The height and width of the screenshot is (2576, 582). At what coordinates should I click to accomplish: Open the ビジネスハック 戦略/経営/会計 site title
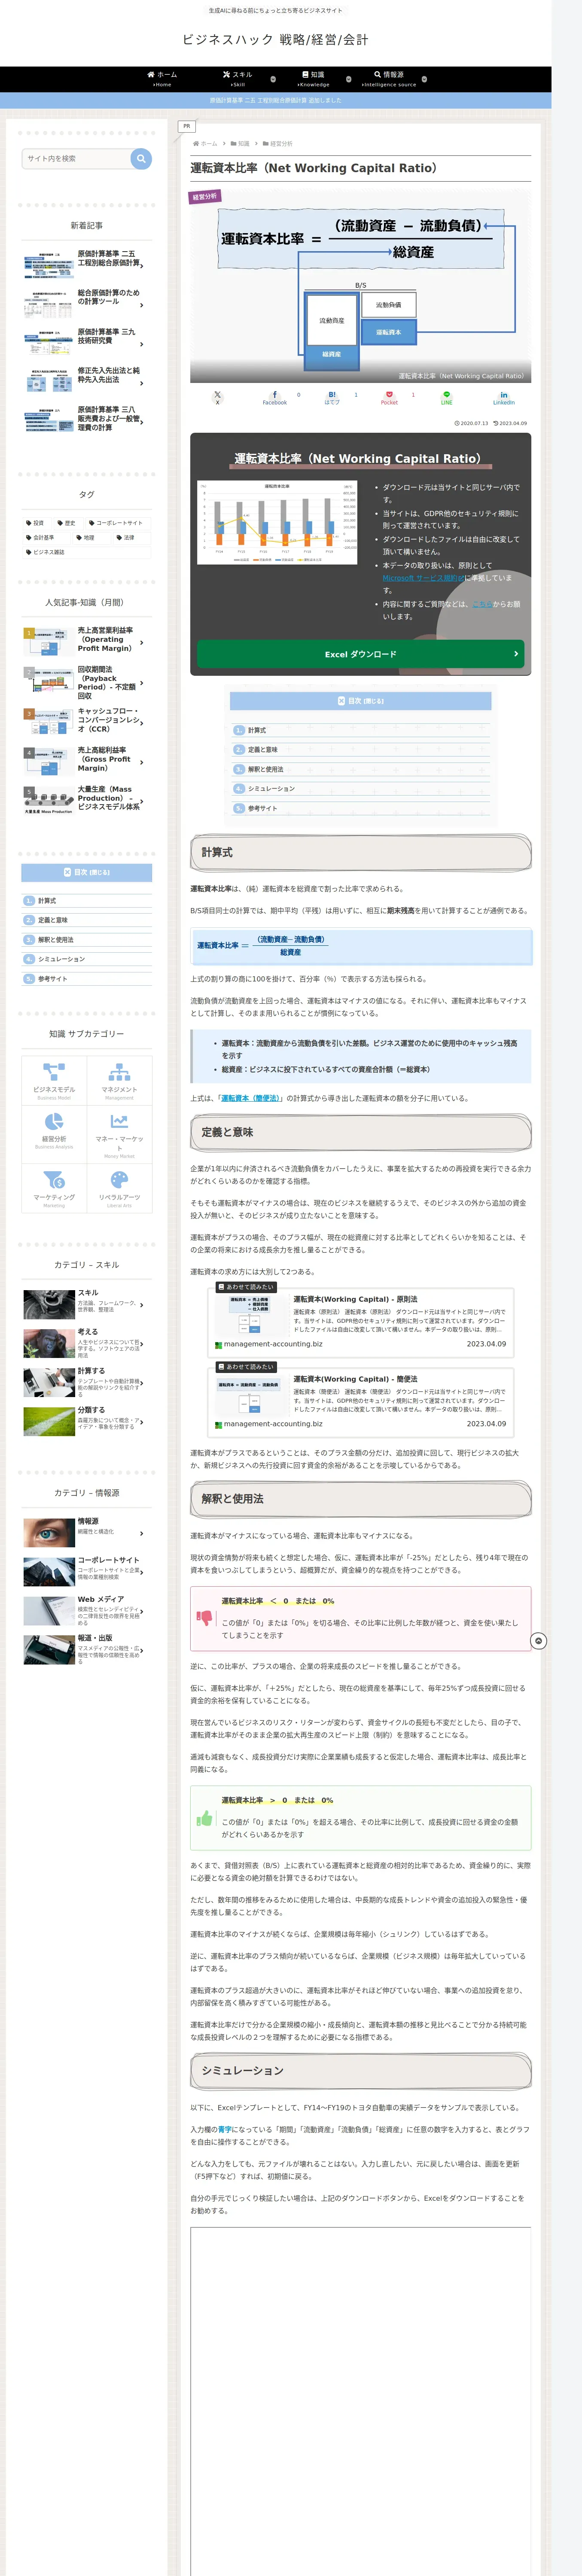[x=275, y=40]
